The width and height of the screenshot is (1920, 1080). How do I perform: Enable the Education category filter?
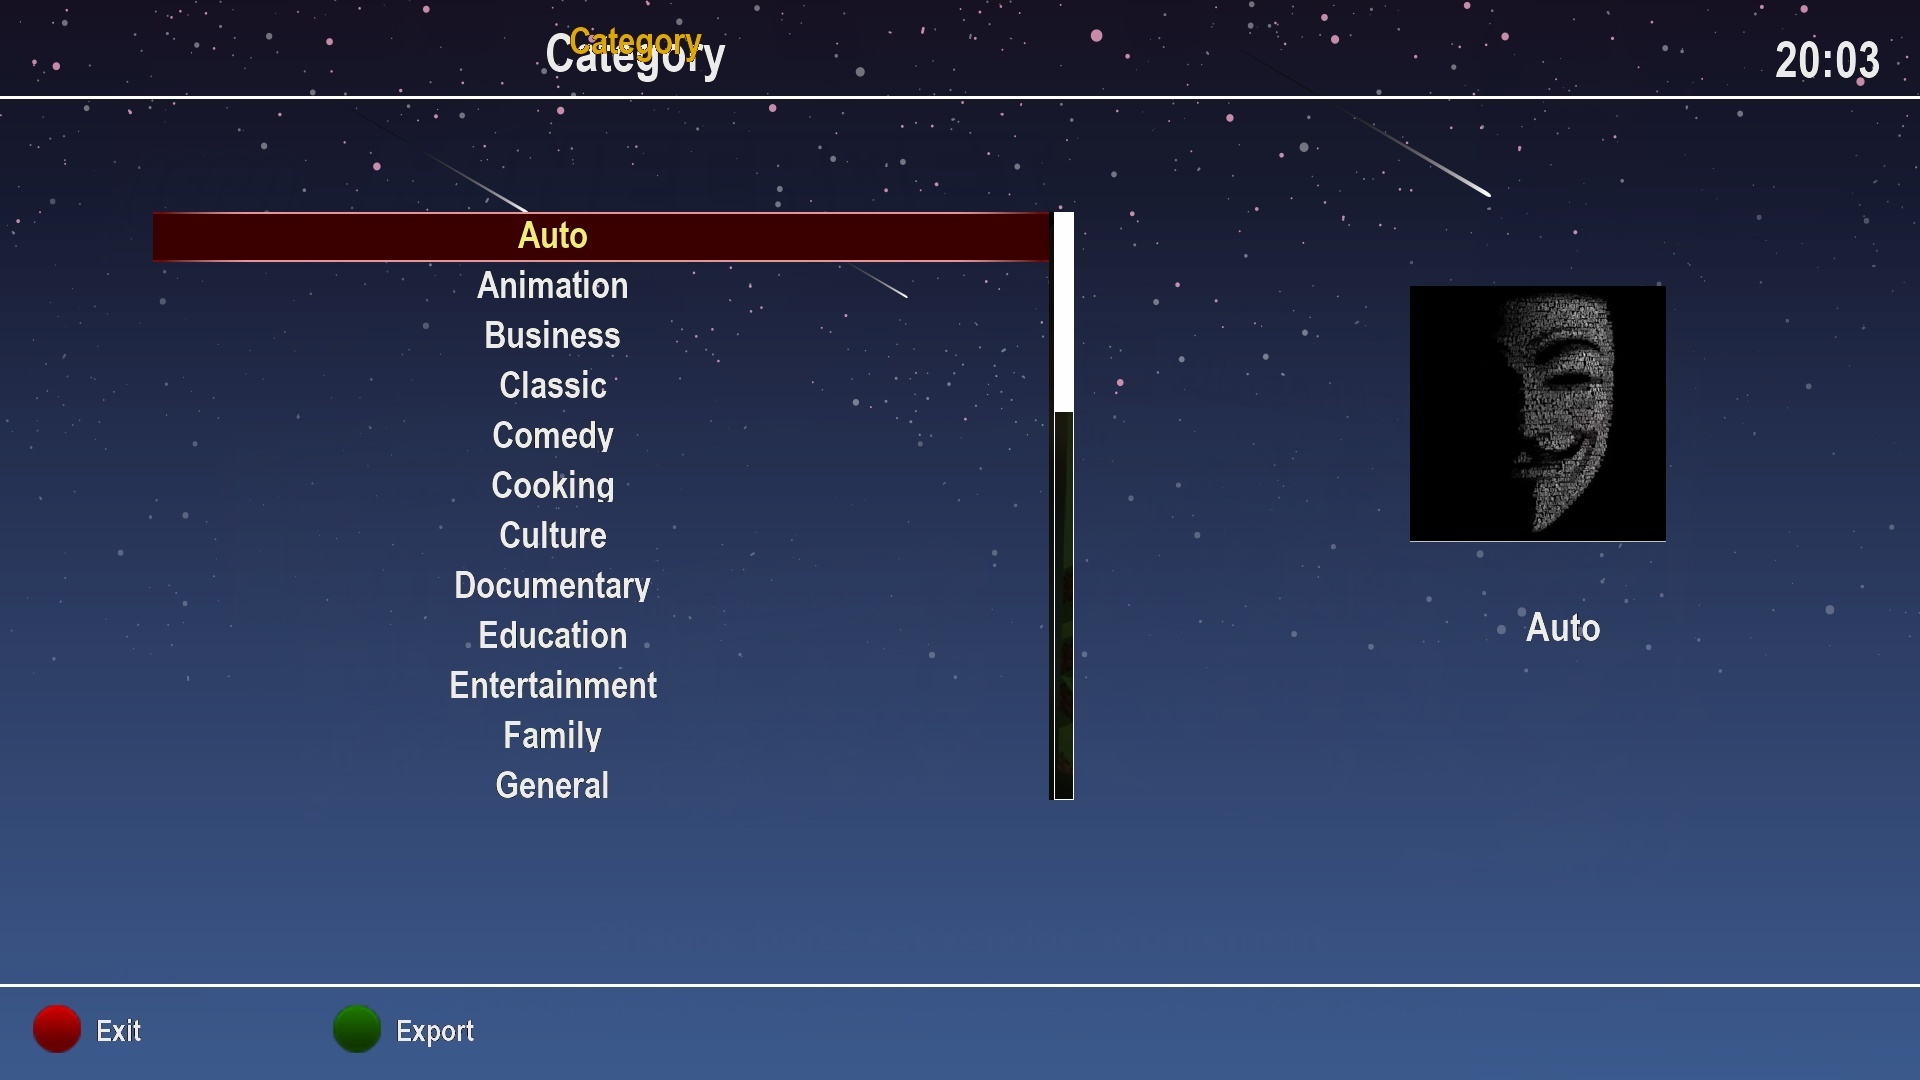(x=551, y=634)
